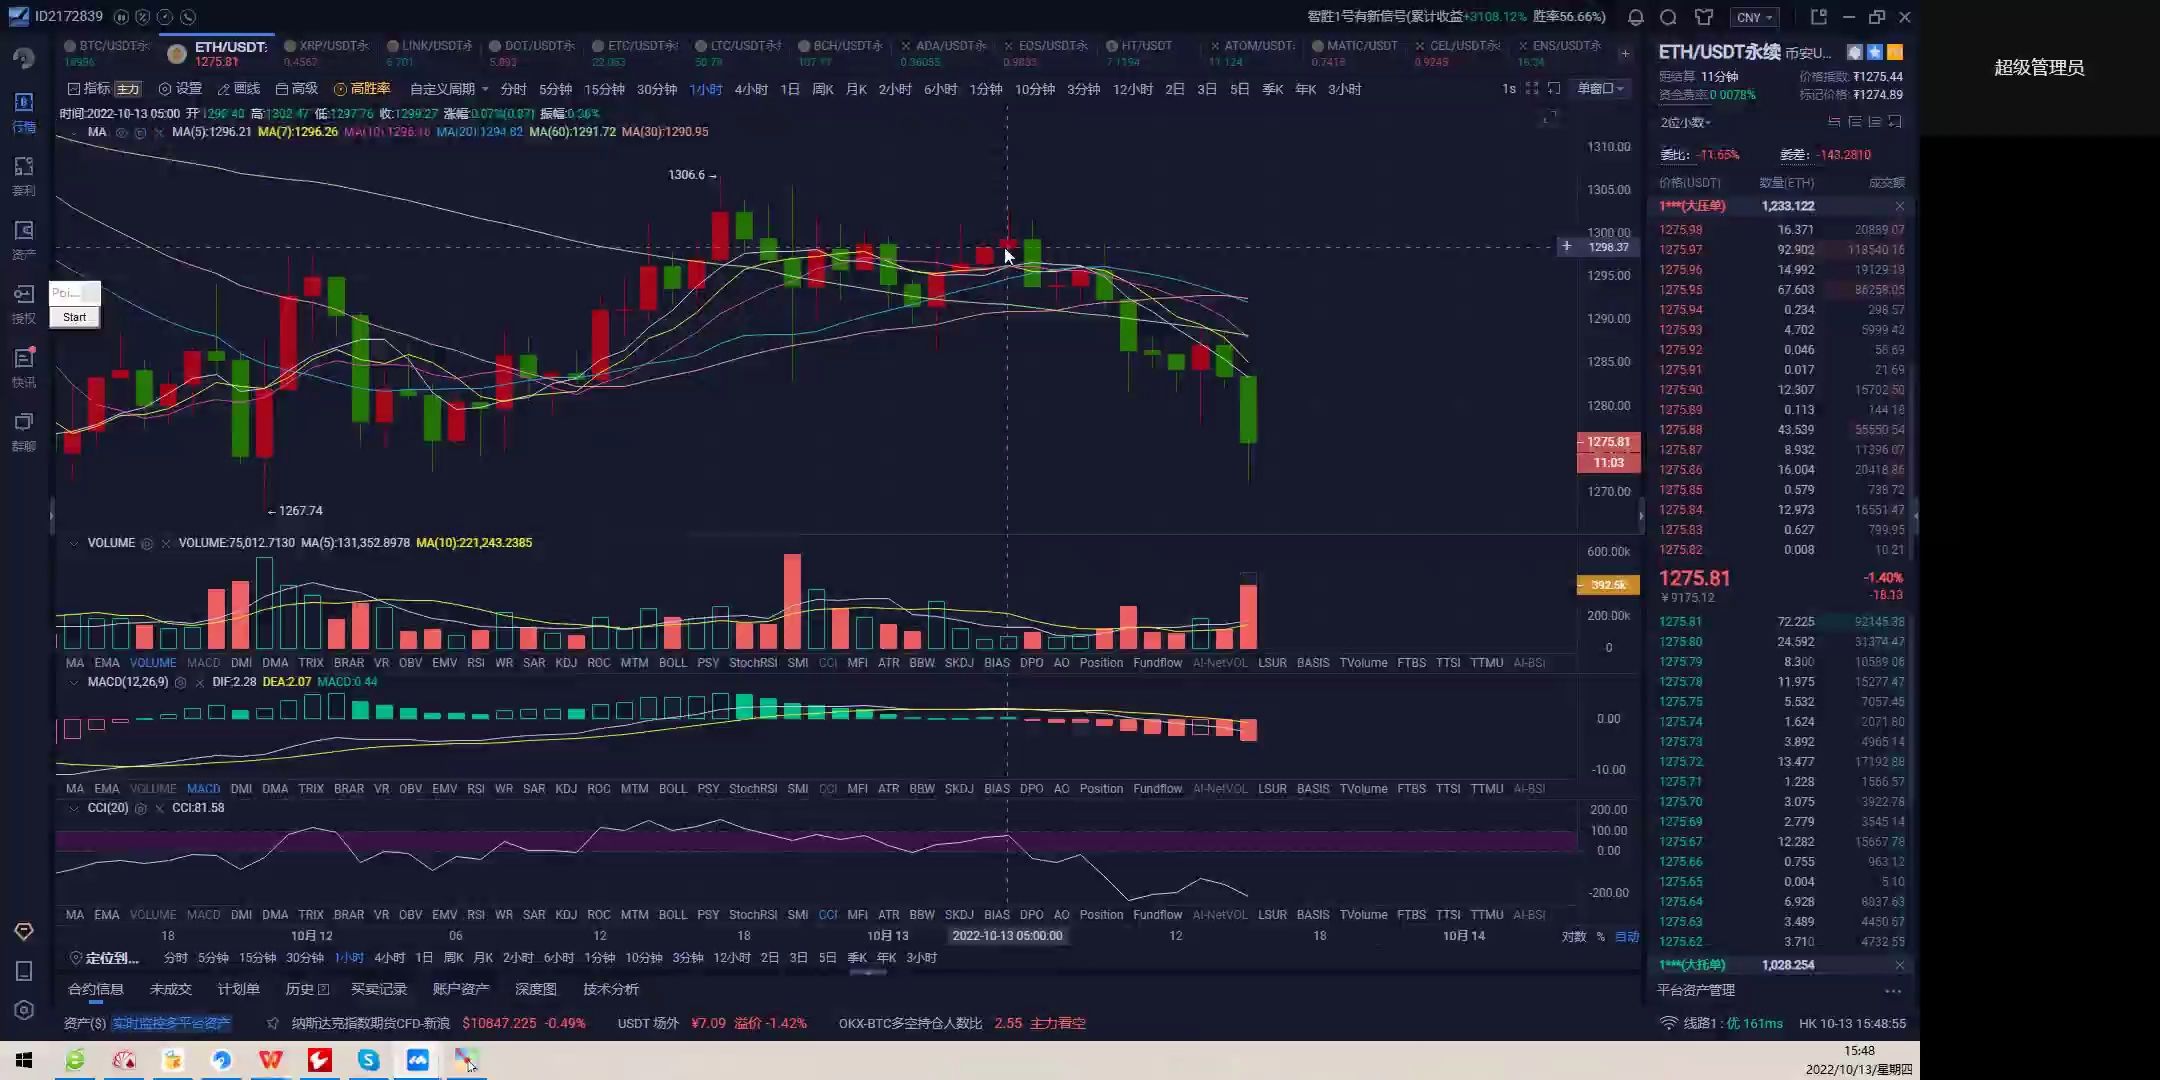Collapse the MA indicator row chevron
Screen dimensions: 2160x1080
tap(73, 132)
